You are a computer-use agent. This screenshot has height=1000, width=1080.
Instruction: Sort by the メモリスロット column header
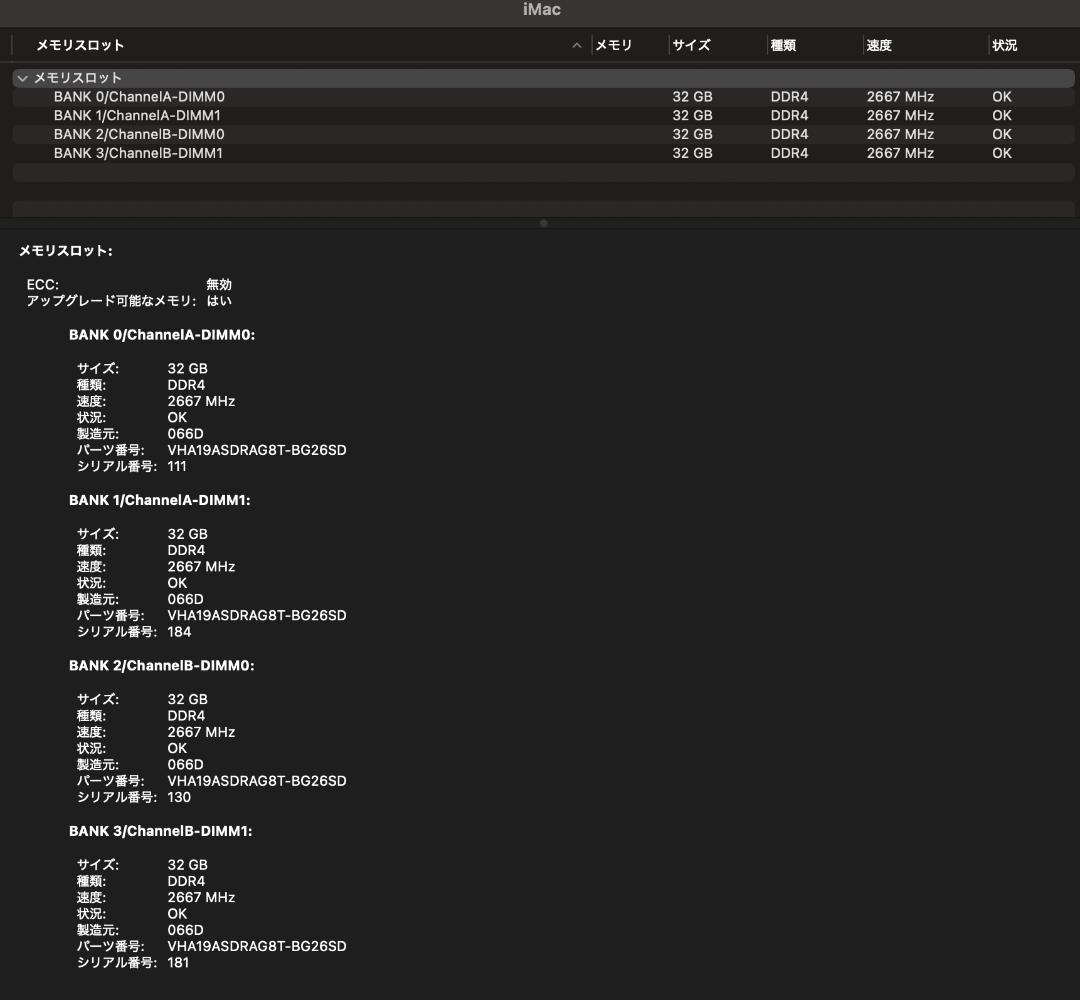pyautogui.click(x=80, y=45)
